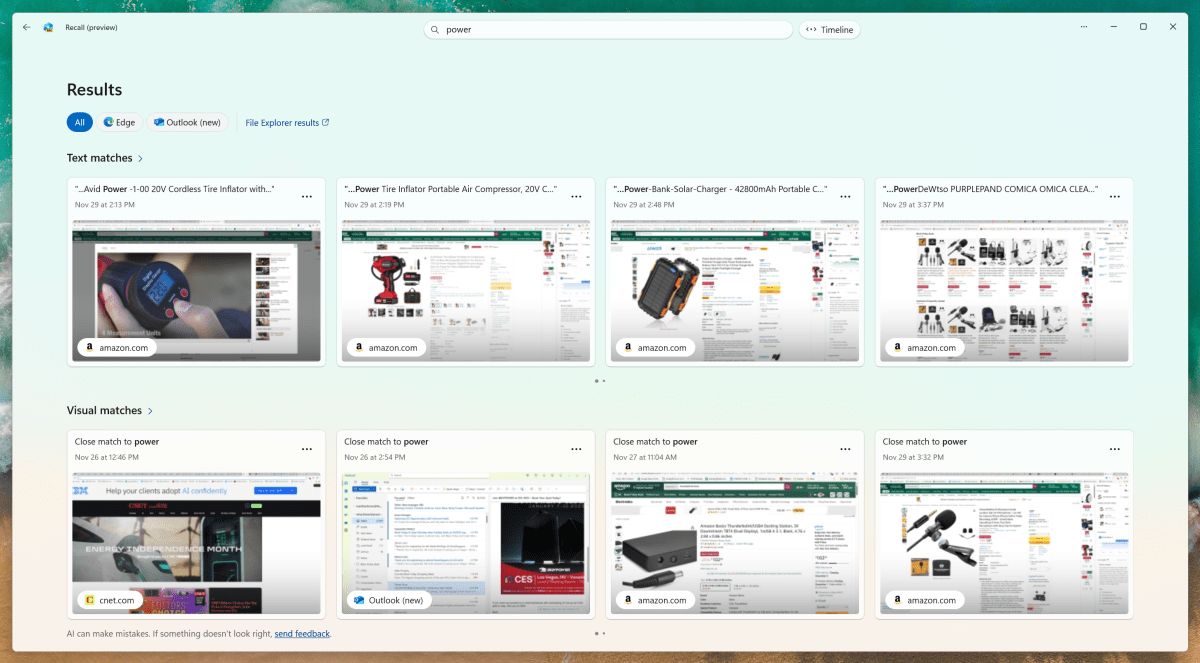Open options menu on the Cordless Tire Inflator card
Viewport: 1200px width, 663px height.
[x=307, y=197]
